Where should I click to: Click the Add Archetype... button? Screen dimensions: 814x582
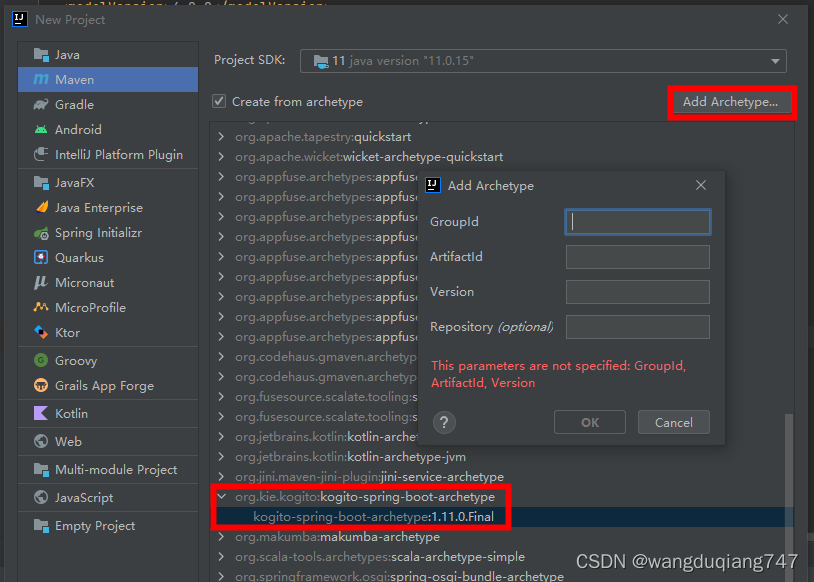pos(730,102)
